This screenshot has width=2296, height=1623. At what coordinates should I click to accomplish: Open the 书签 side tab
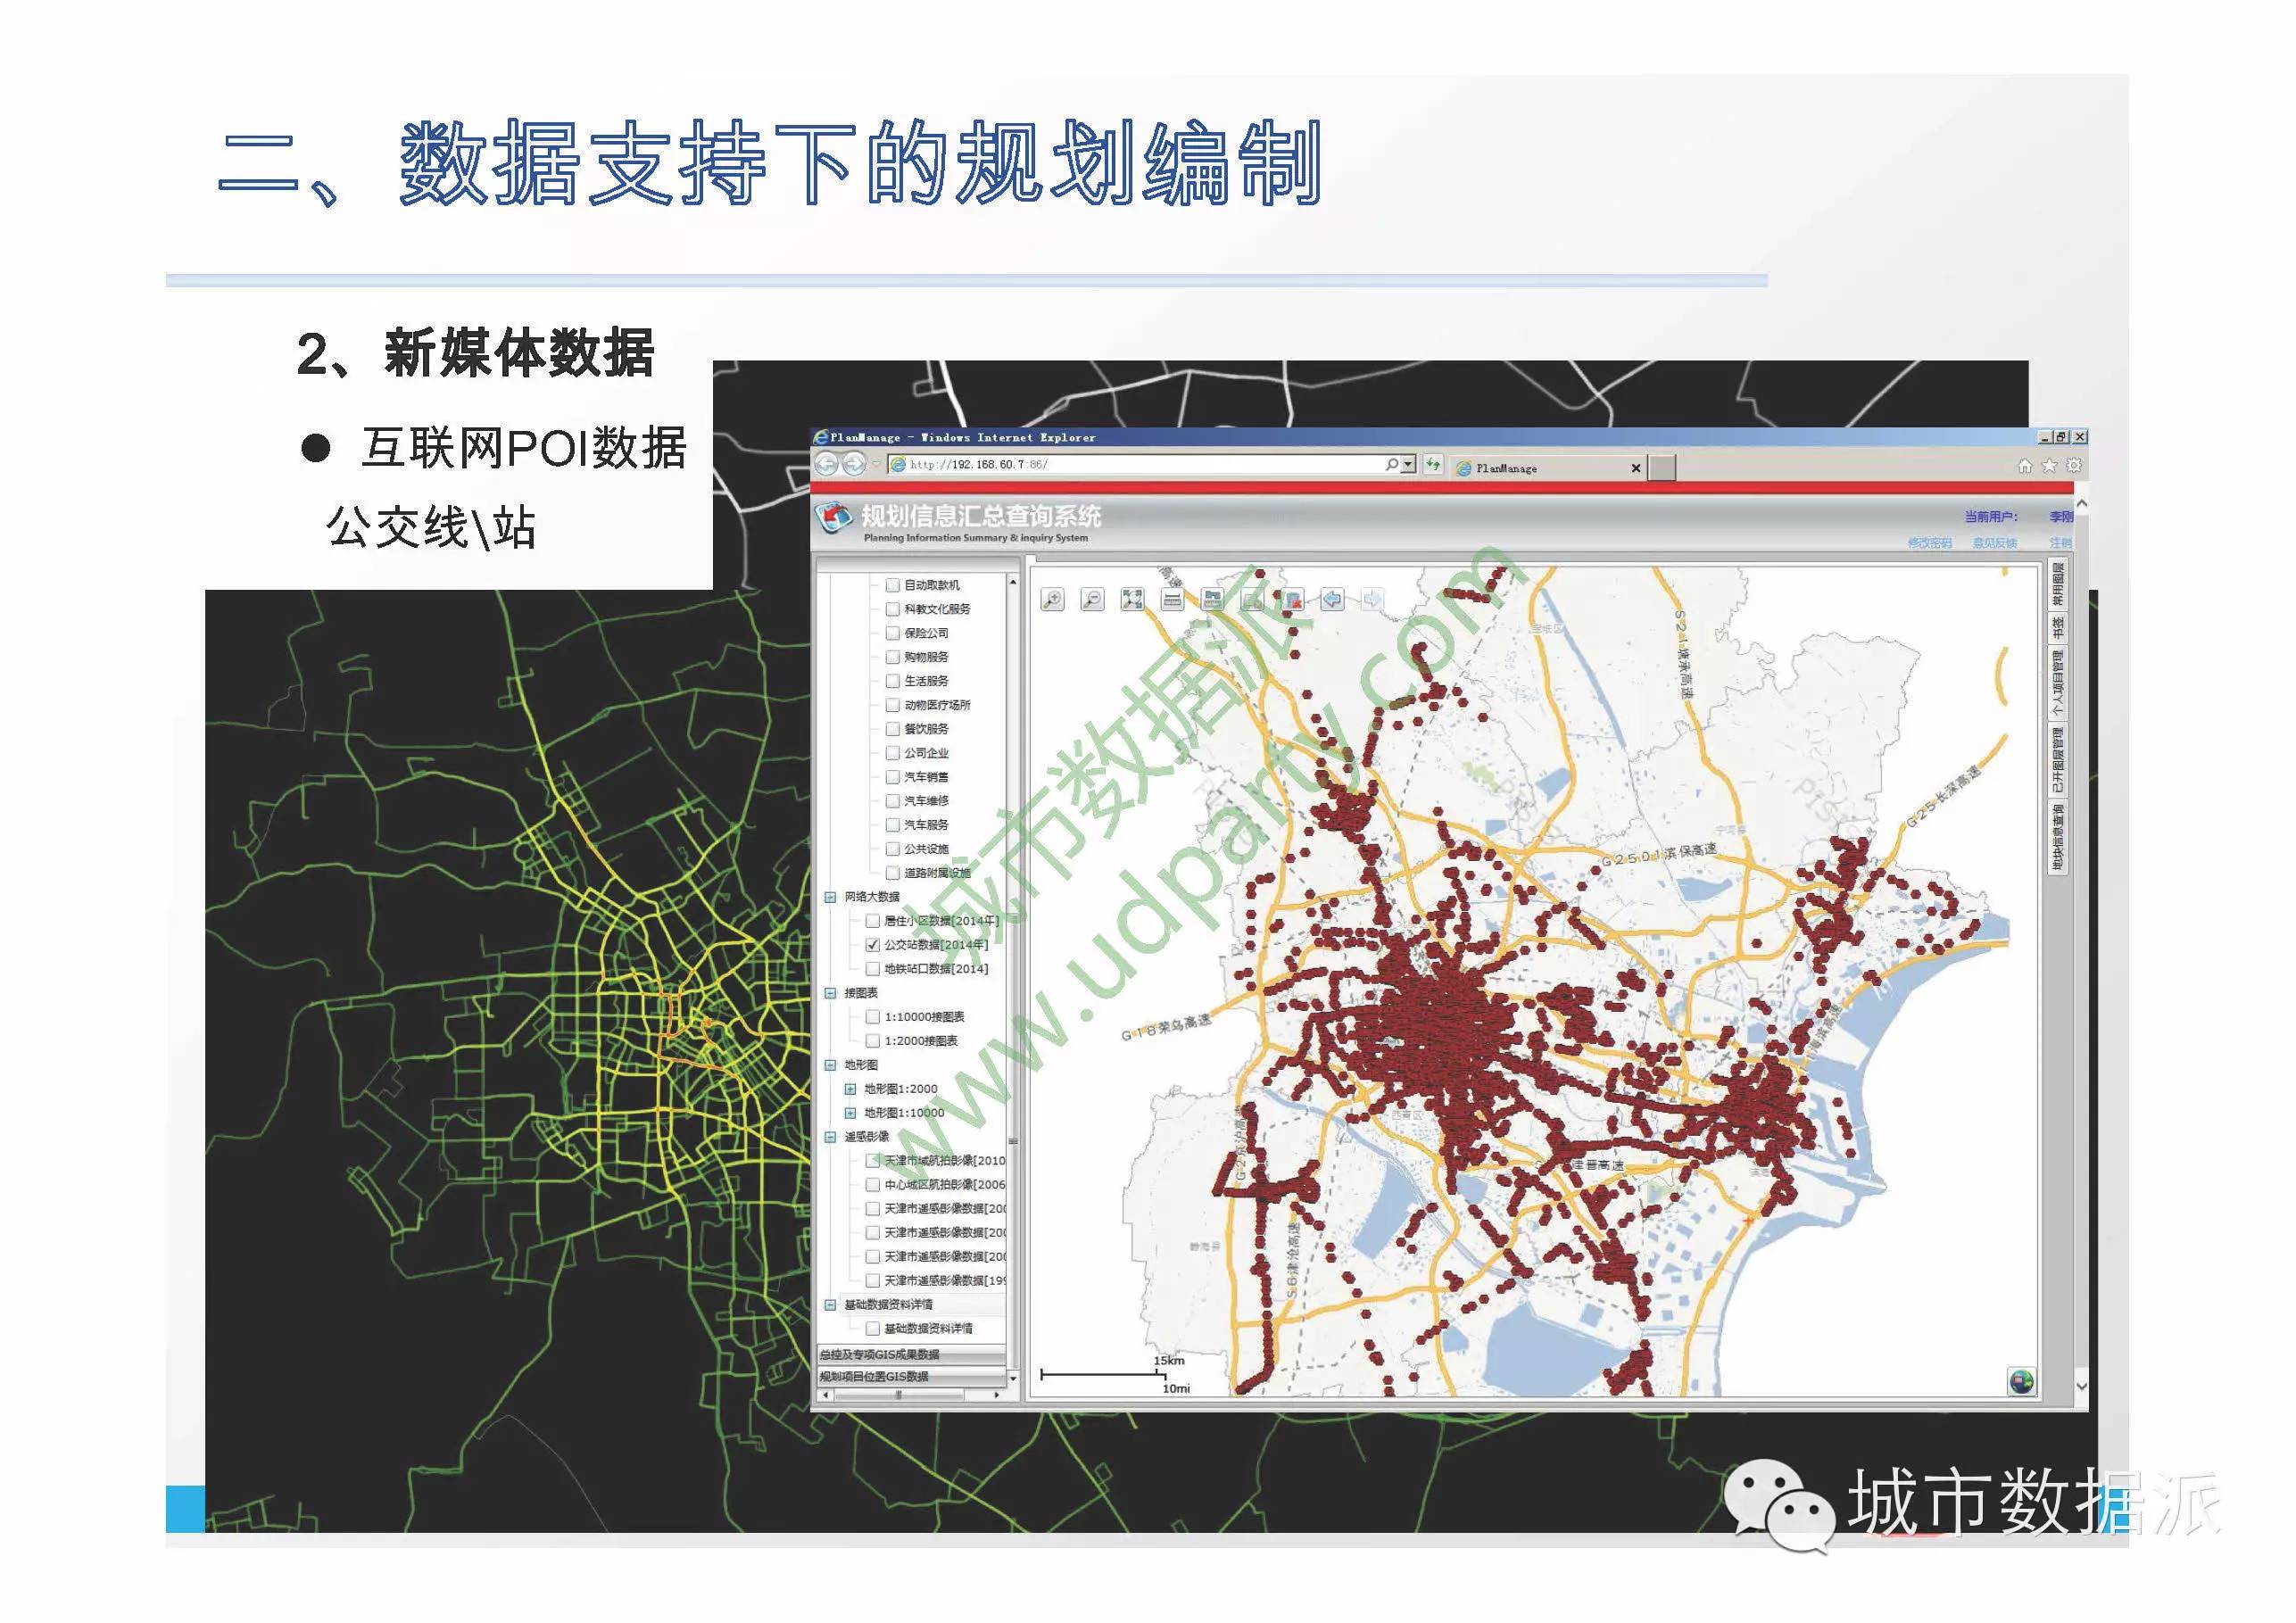coord(2057,628)
